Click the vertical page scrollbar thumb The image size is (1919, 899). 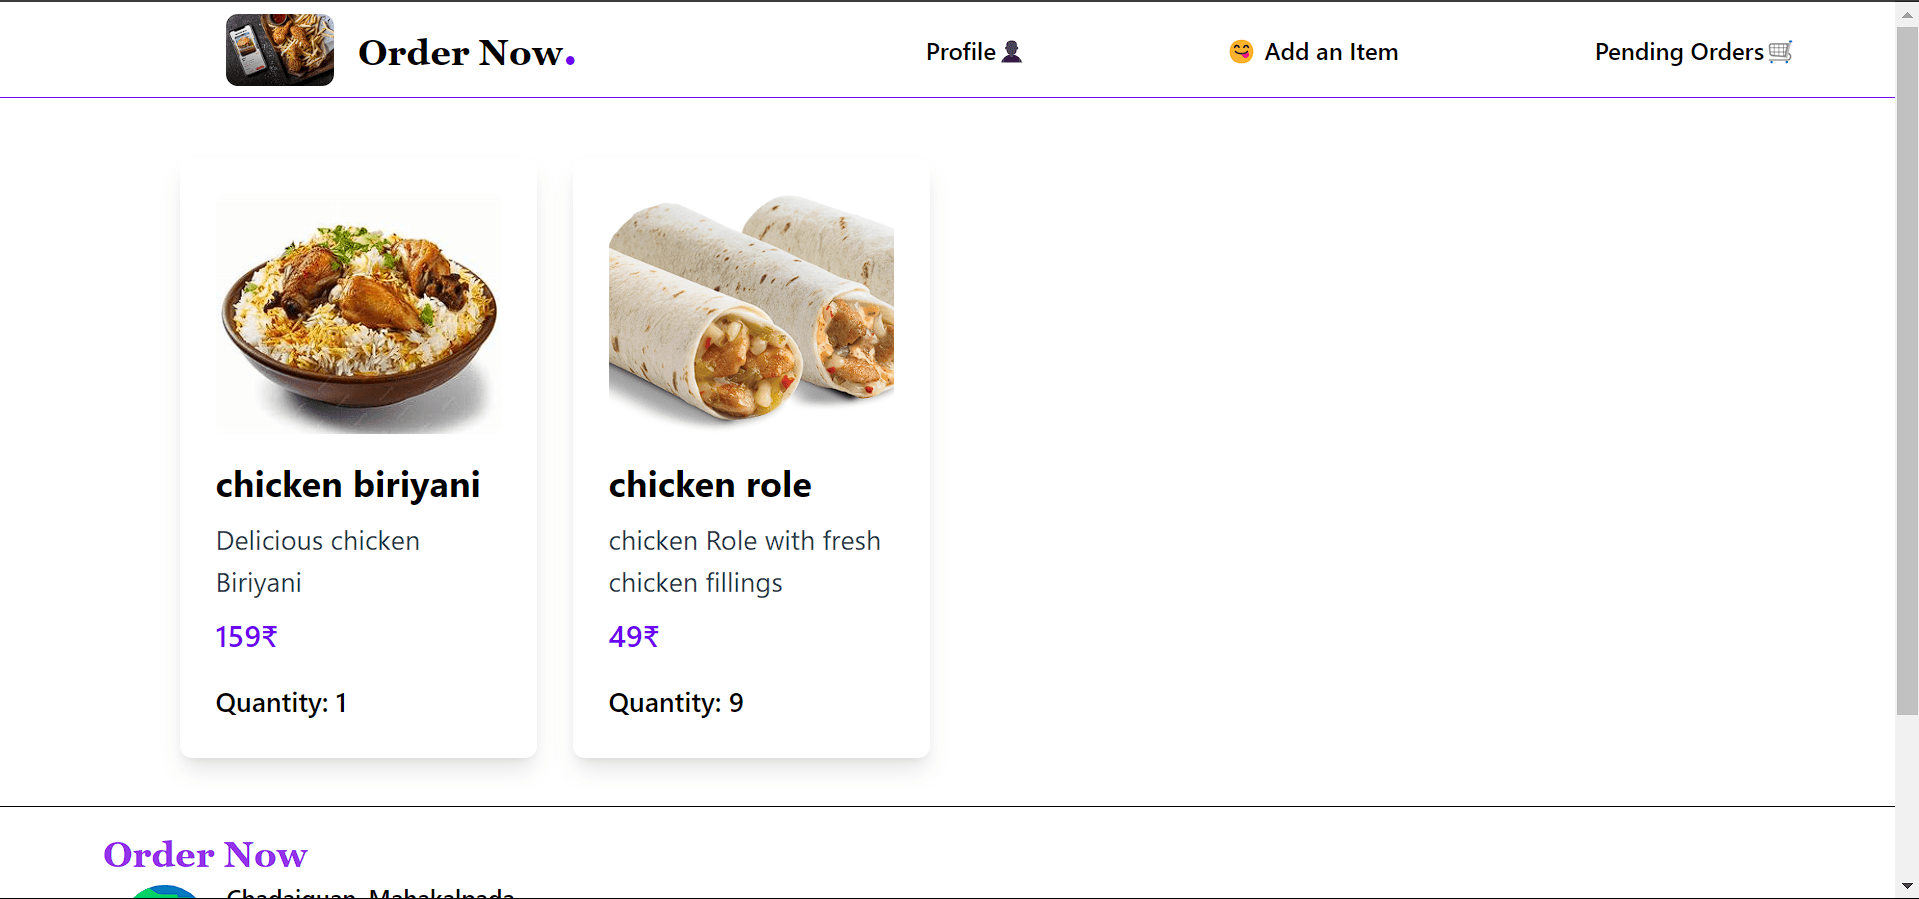[x=1907, y=370]
